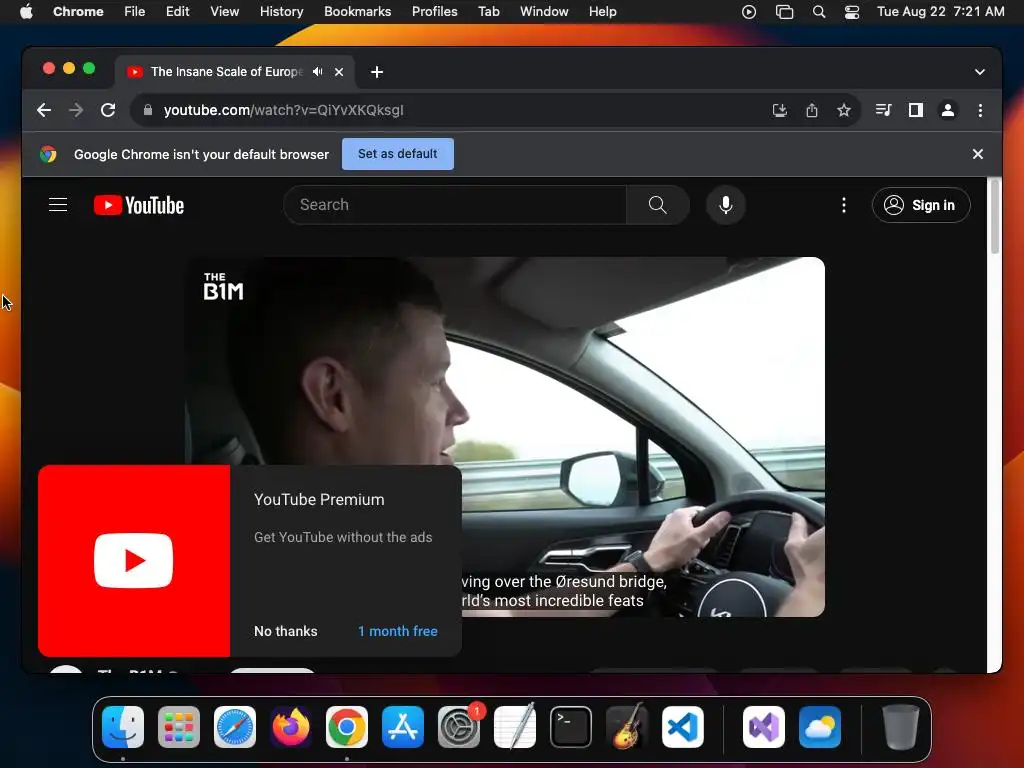This screenshot has height=768, width=1024.
Task: Open the YouTube hamburger guide menu
Action: click(58, 205)
